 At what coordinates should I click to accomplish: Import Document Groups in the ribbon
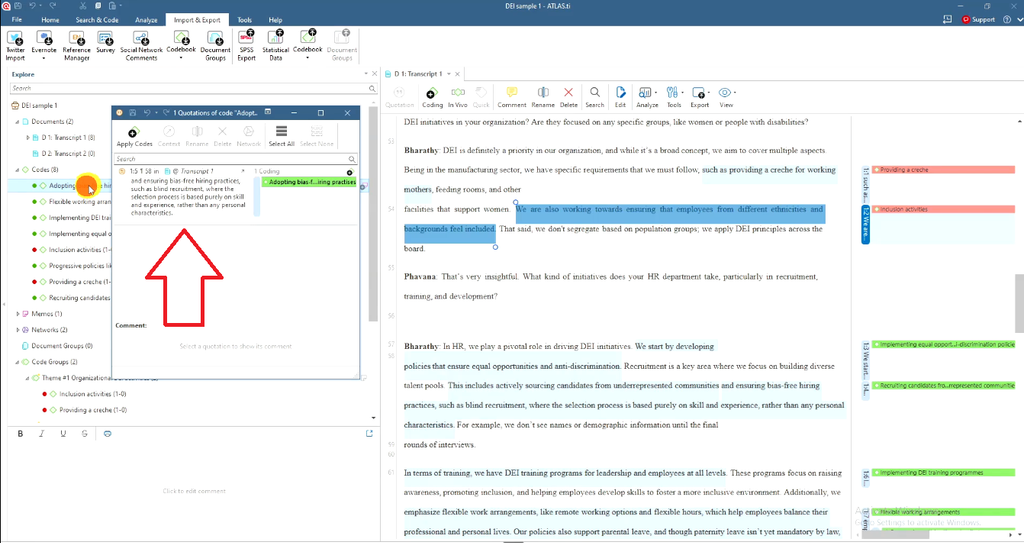click(x=215, y=45)
